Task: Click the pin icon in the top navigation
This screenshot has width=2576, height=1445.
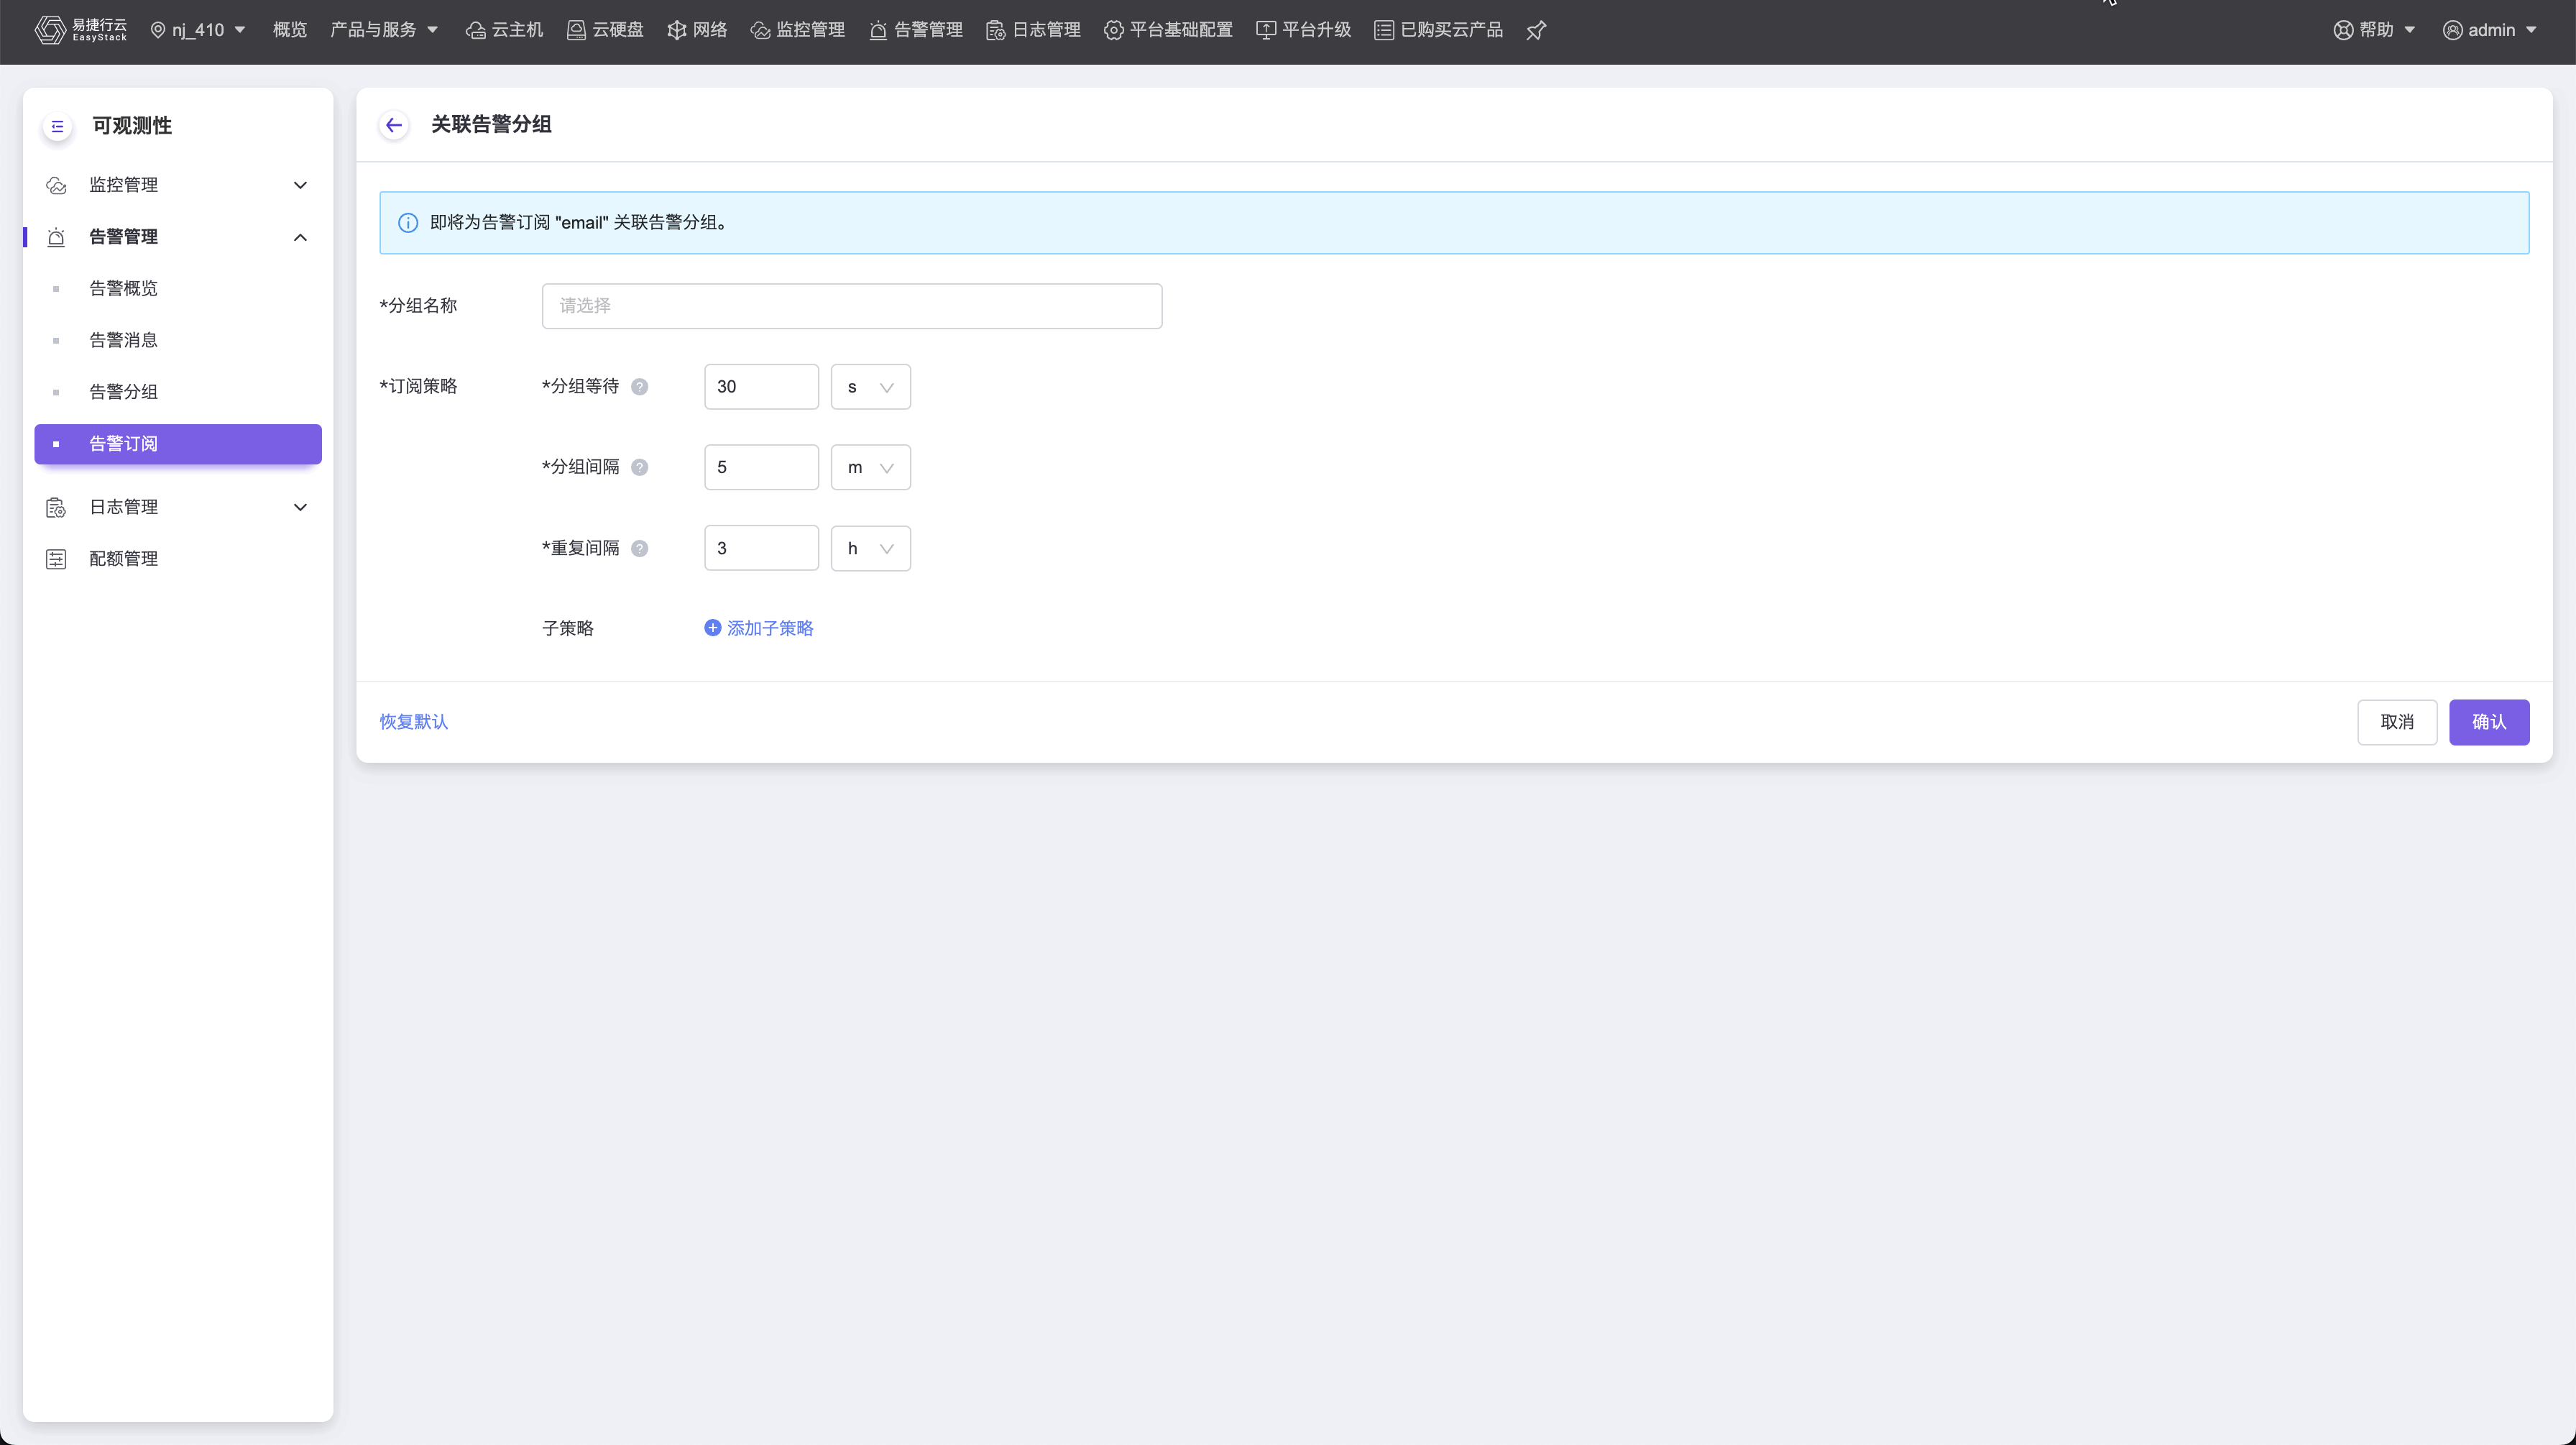Action: pos(1536,30)
